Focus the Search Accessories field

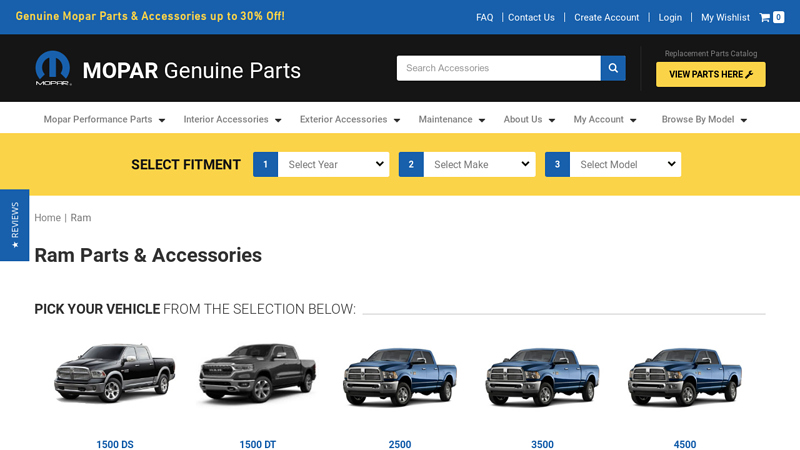click(498, 68)
